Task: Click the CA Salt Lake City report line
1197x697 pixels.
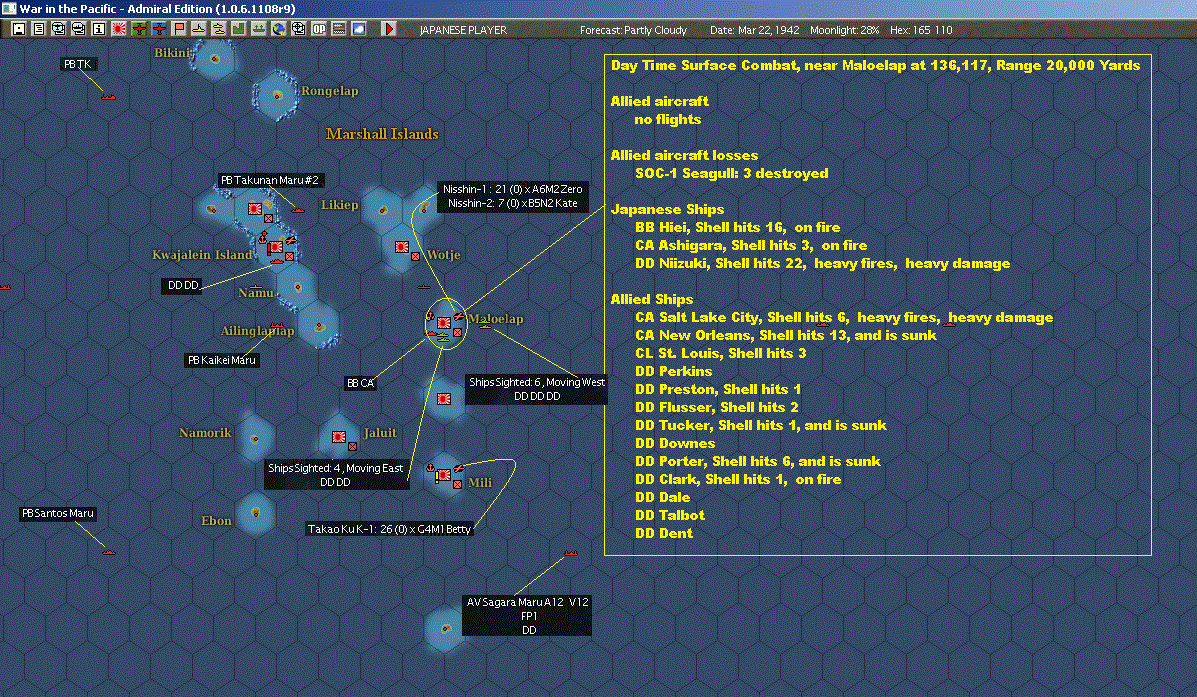Action: pos(844,317)
